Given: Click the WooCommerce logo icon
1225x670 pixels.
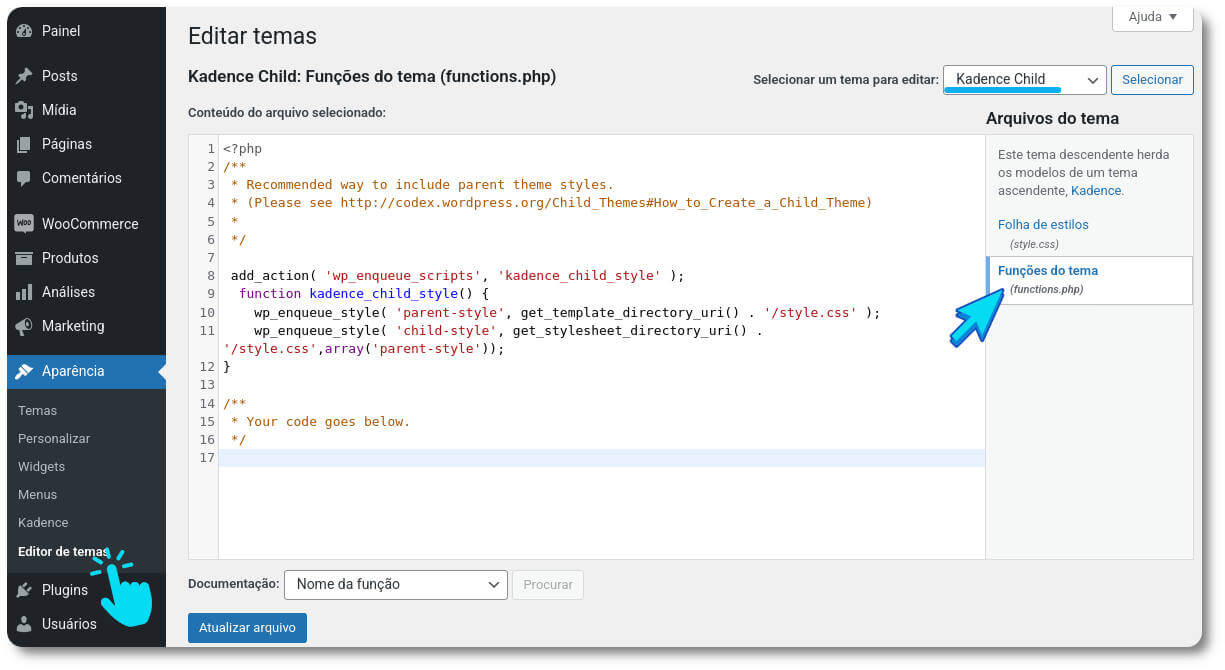Looking at the screenshot, I should [24, 223].
